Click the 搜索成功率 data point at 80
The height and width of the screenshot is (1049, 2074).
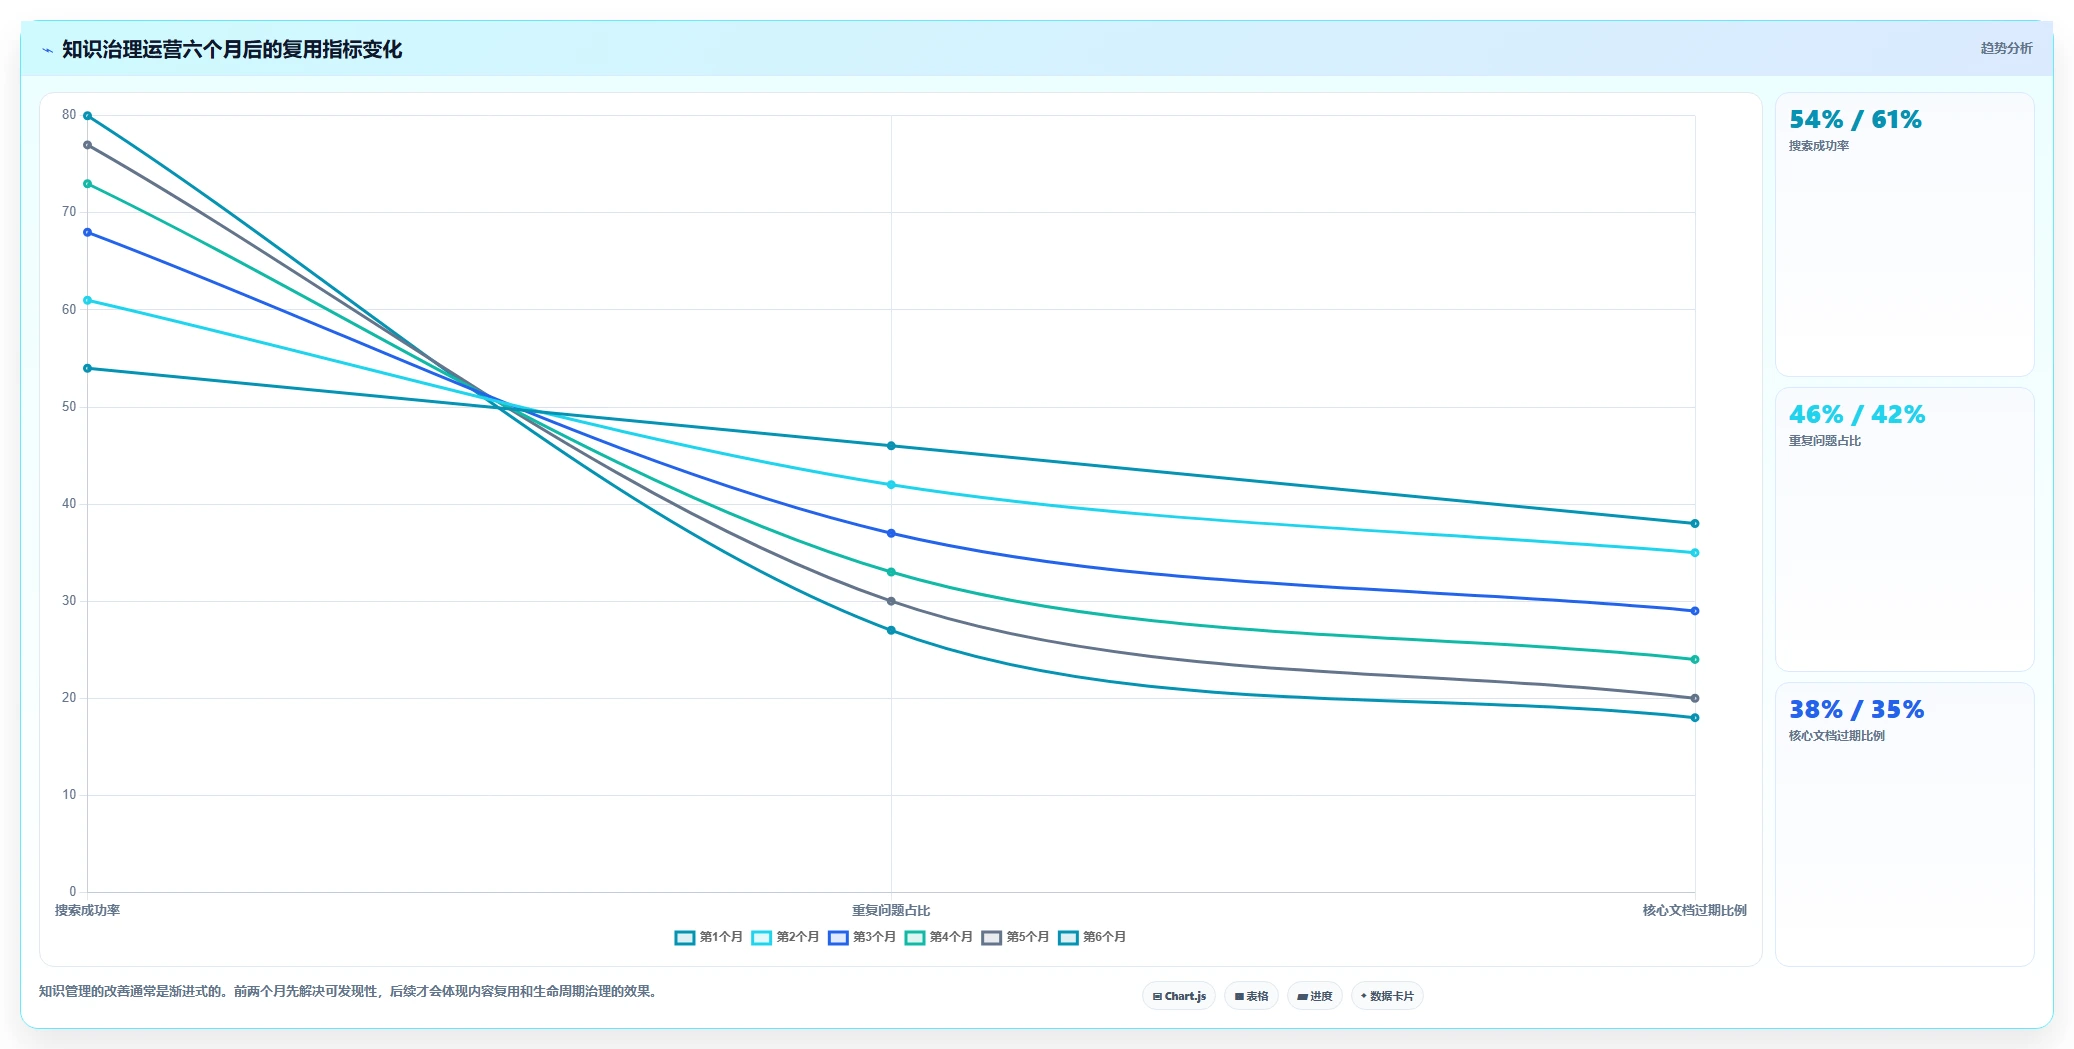(88, 116)
